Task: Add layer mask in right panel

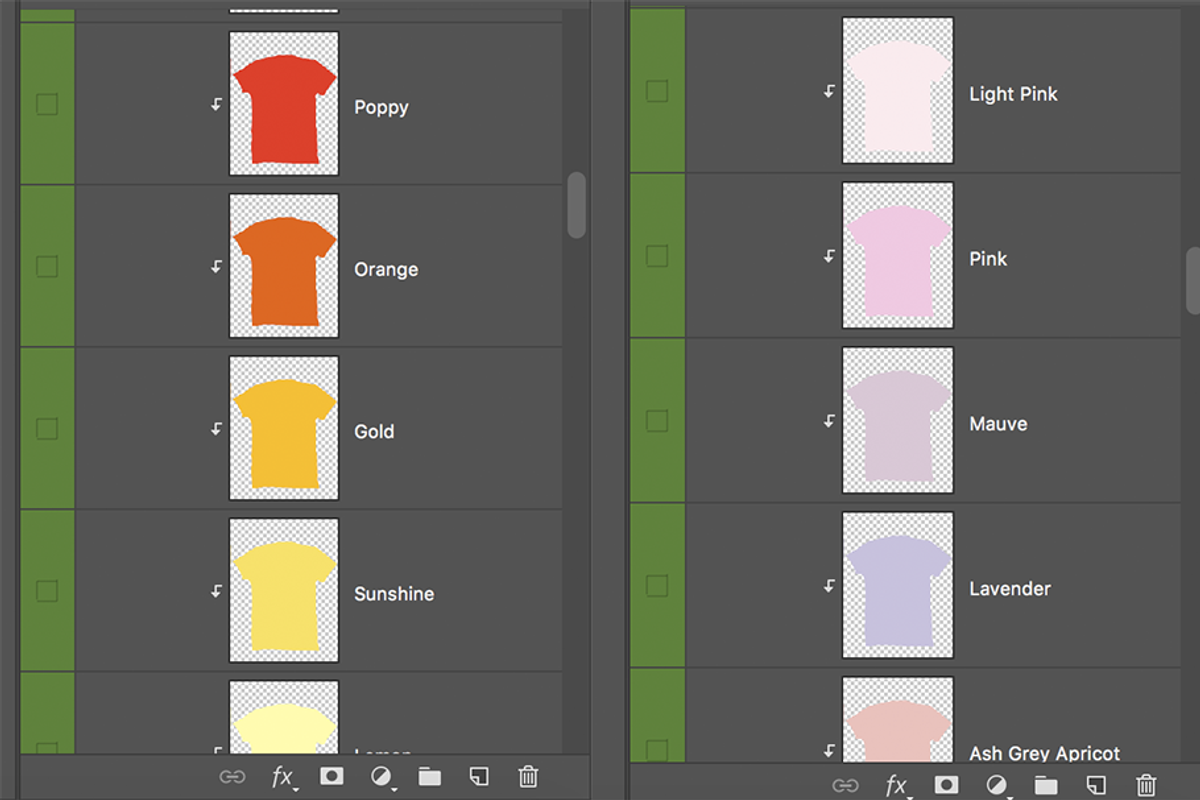Action: [947, 786]
